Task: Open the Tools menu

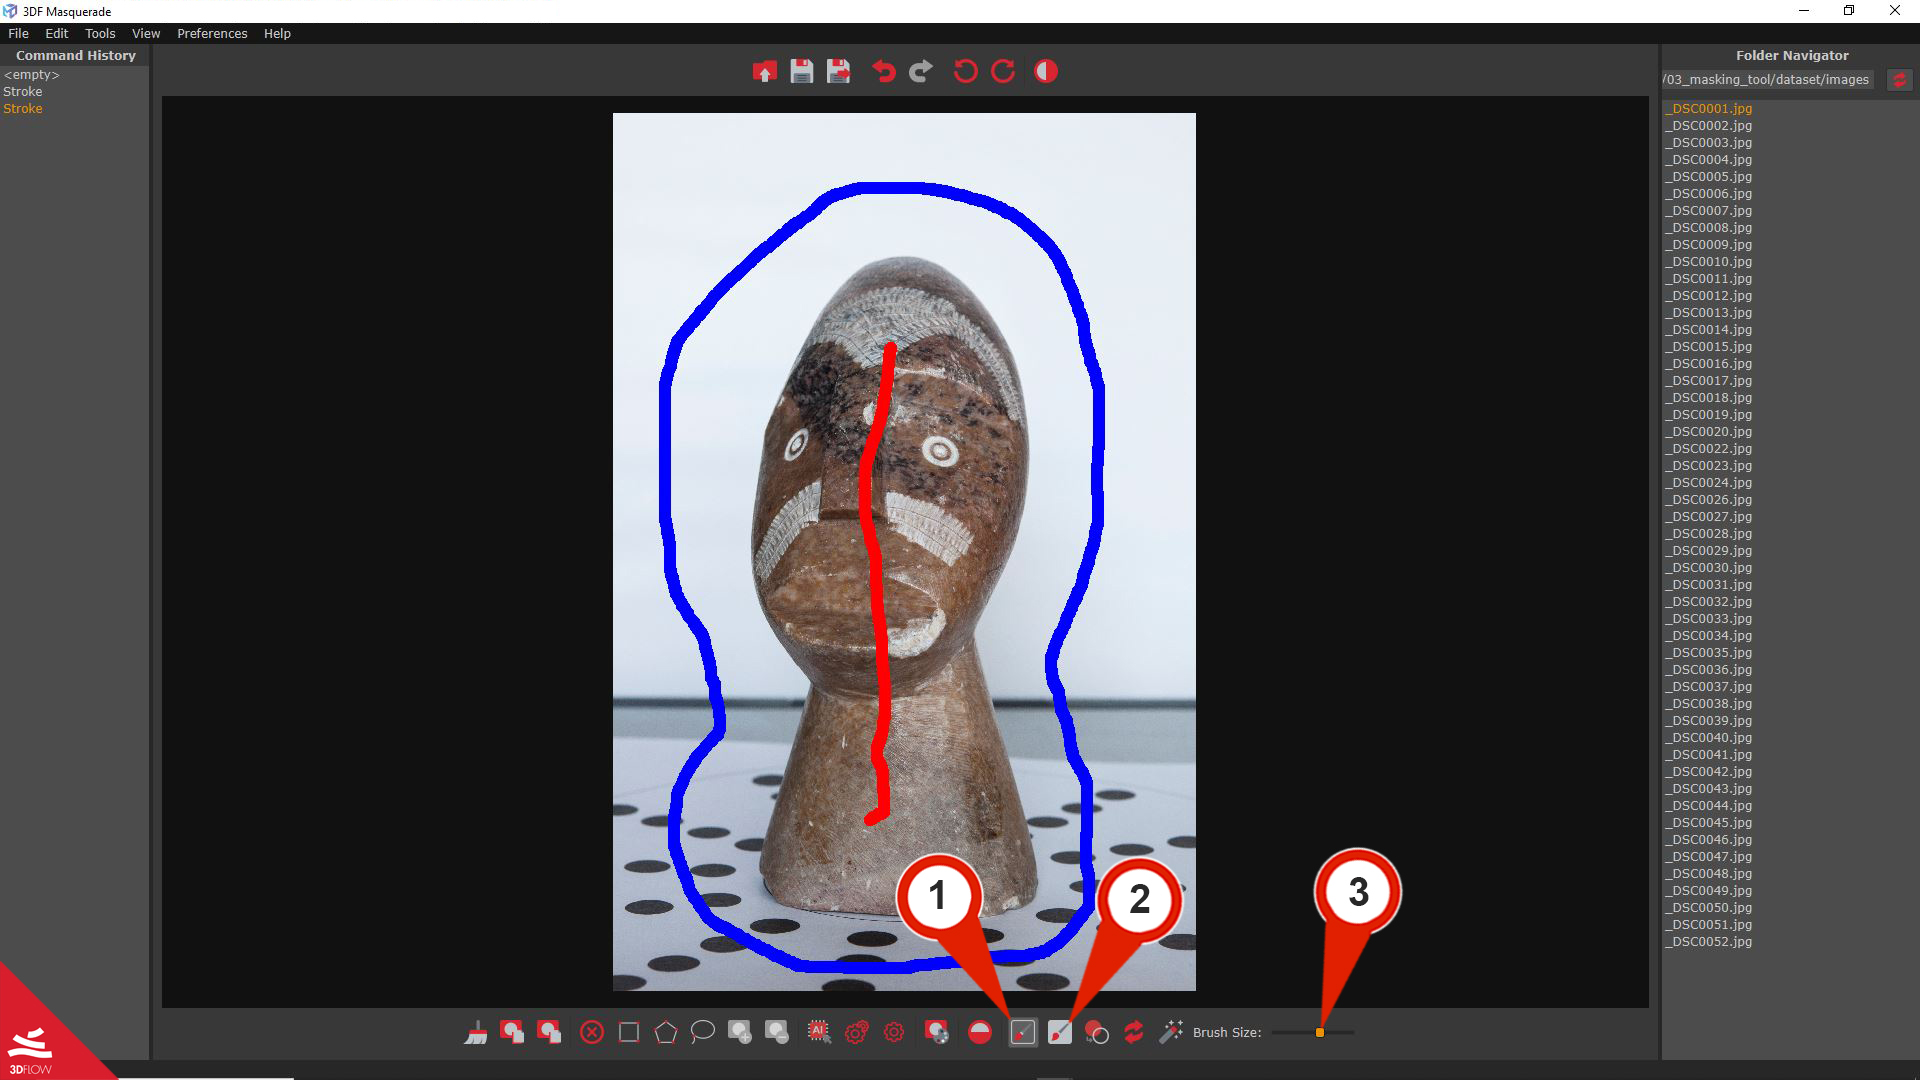Action: point(100,33)
